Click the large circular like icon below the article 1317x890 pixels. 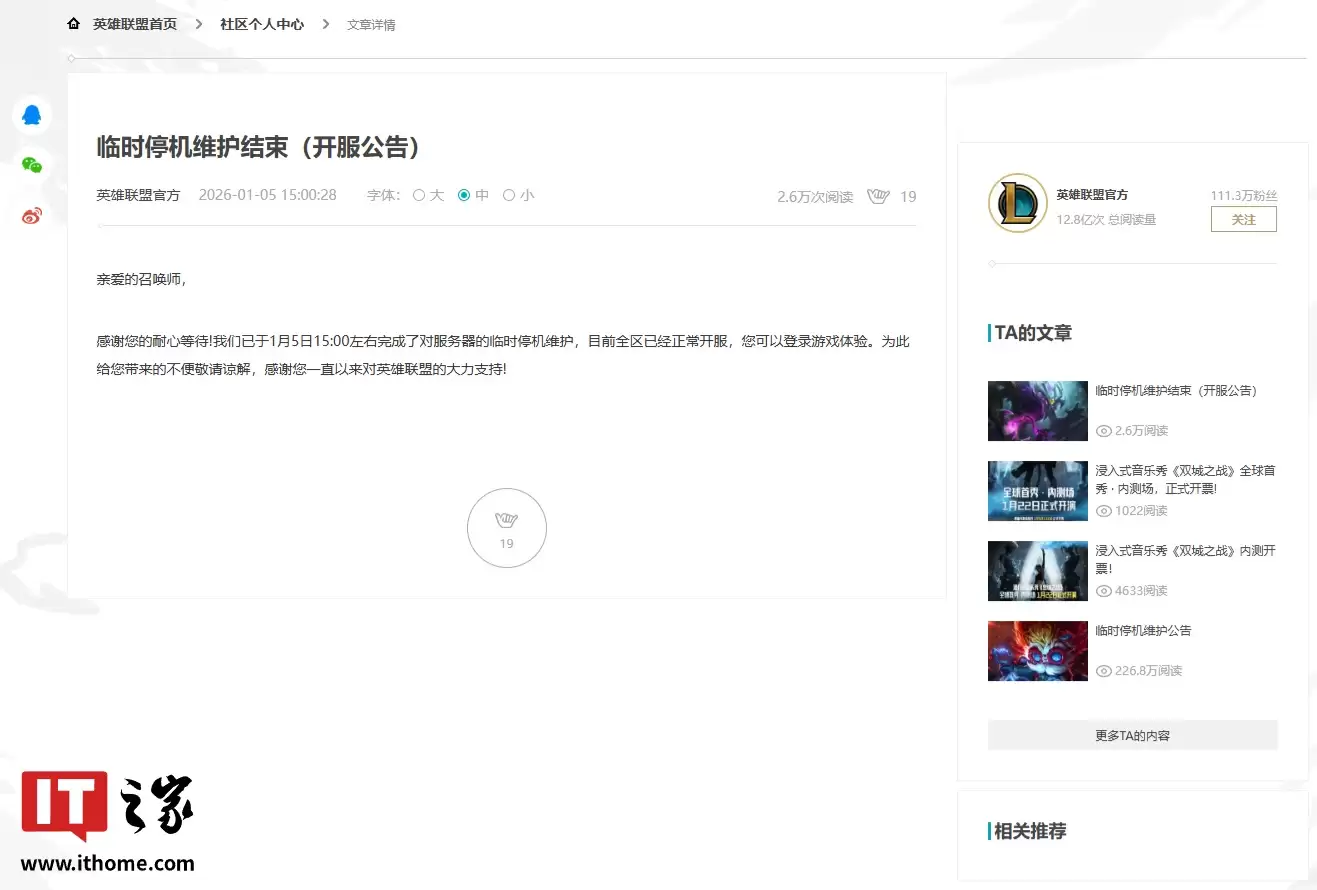coord(506,528)
